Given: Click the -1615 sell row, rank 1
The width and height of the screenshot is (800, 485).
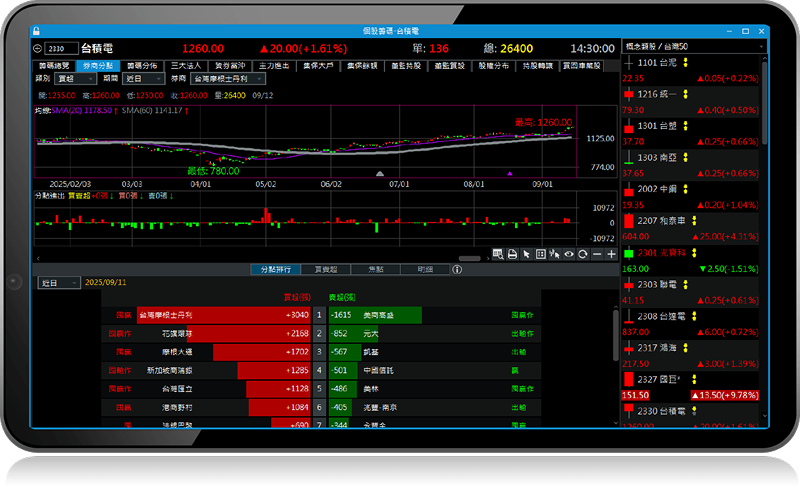Looking at the screenshot, I should 435,315.
